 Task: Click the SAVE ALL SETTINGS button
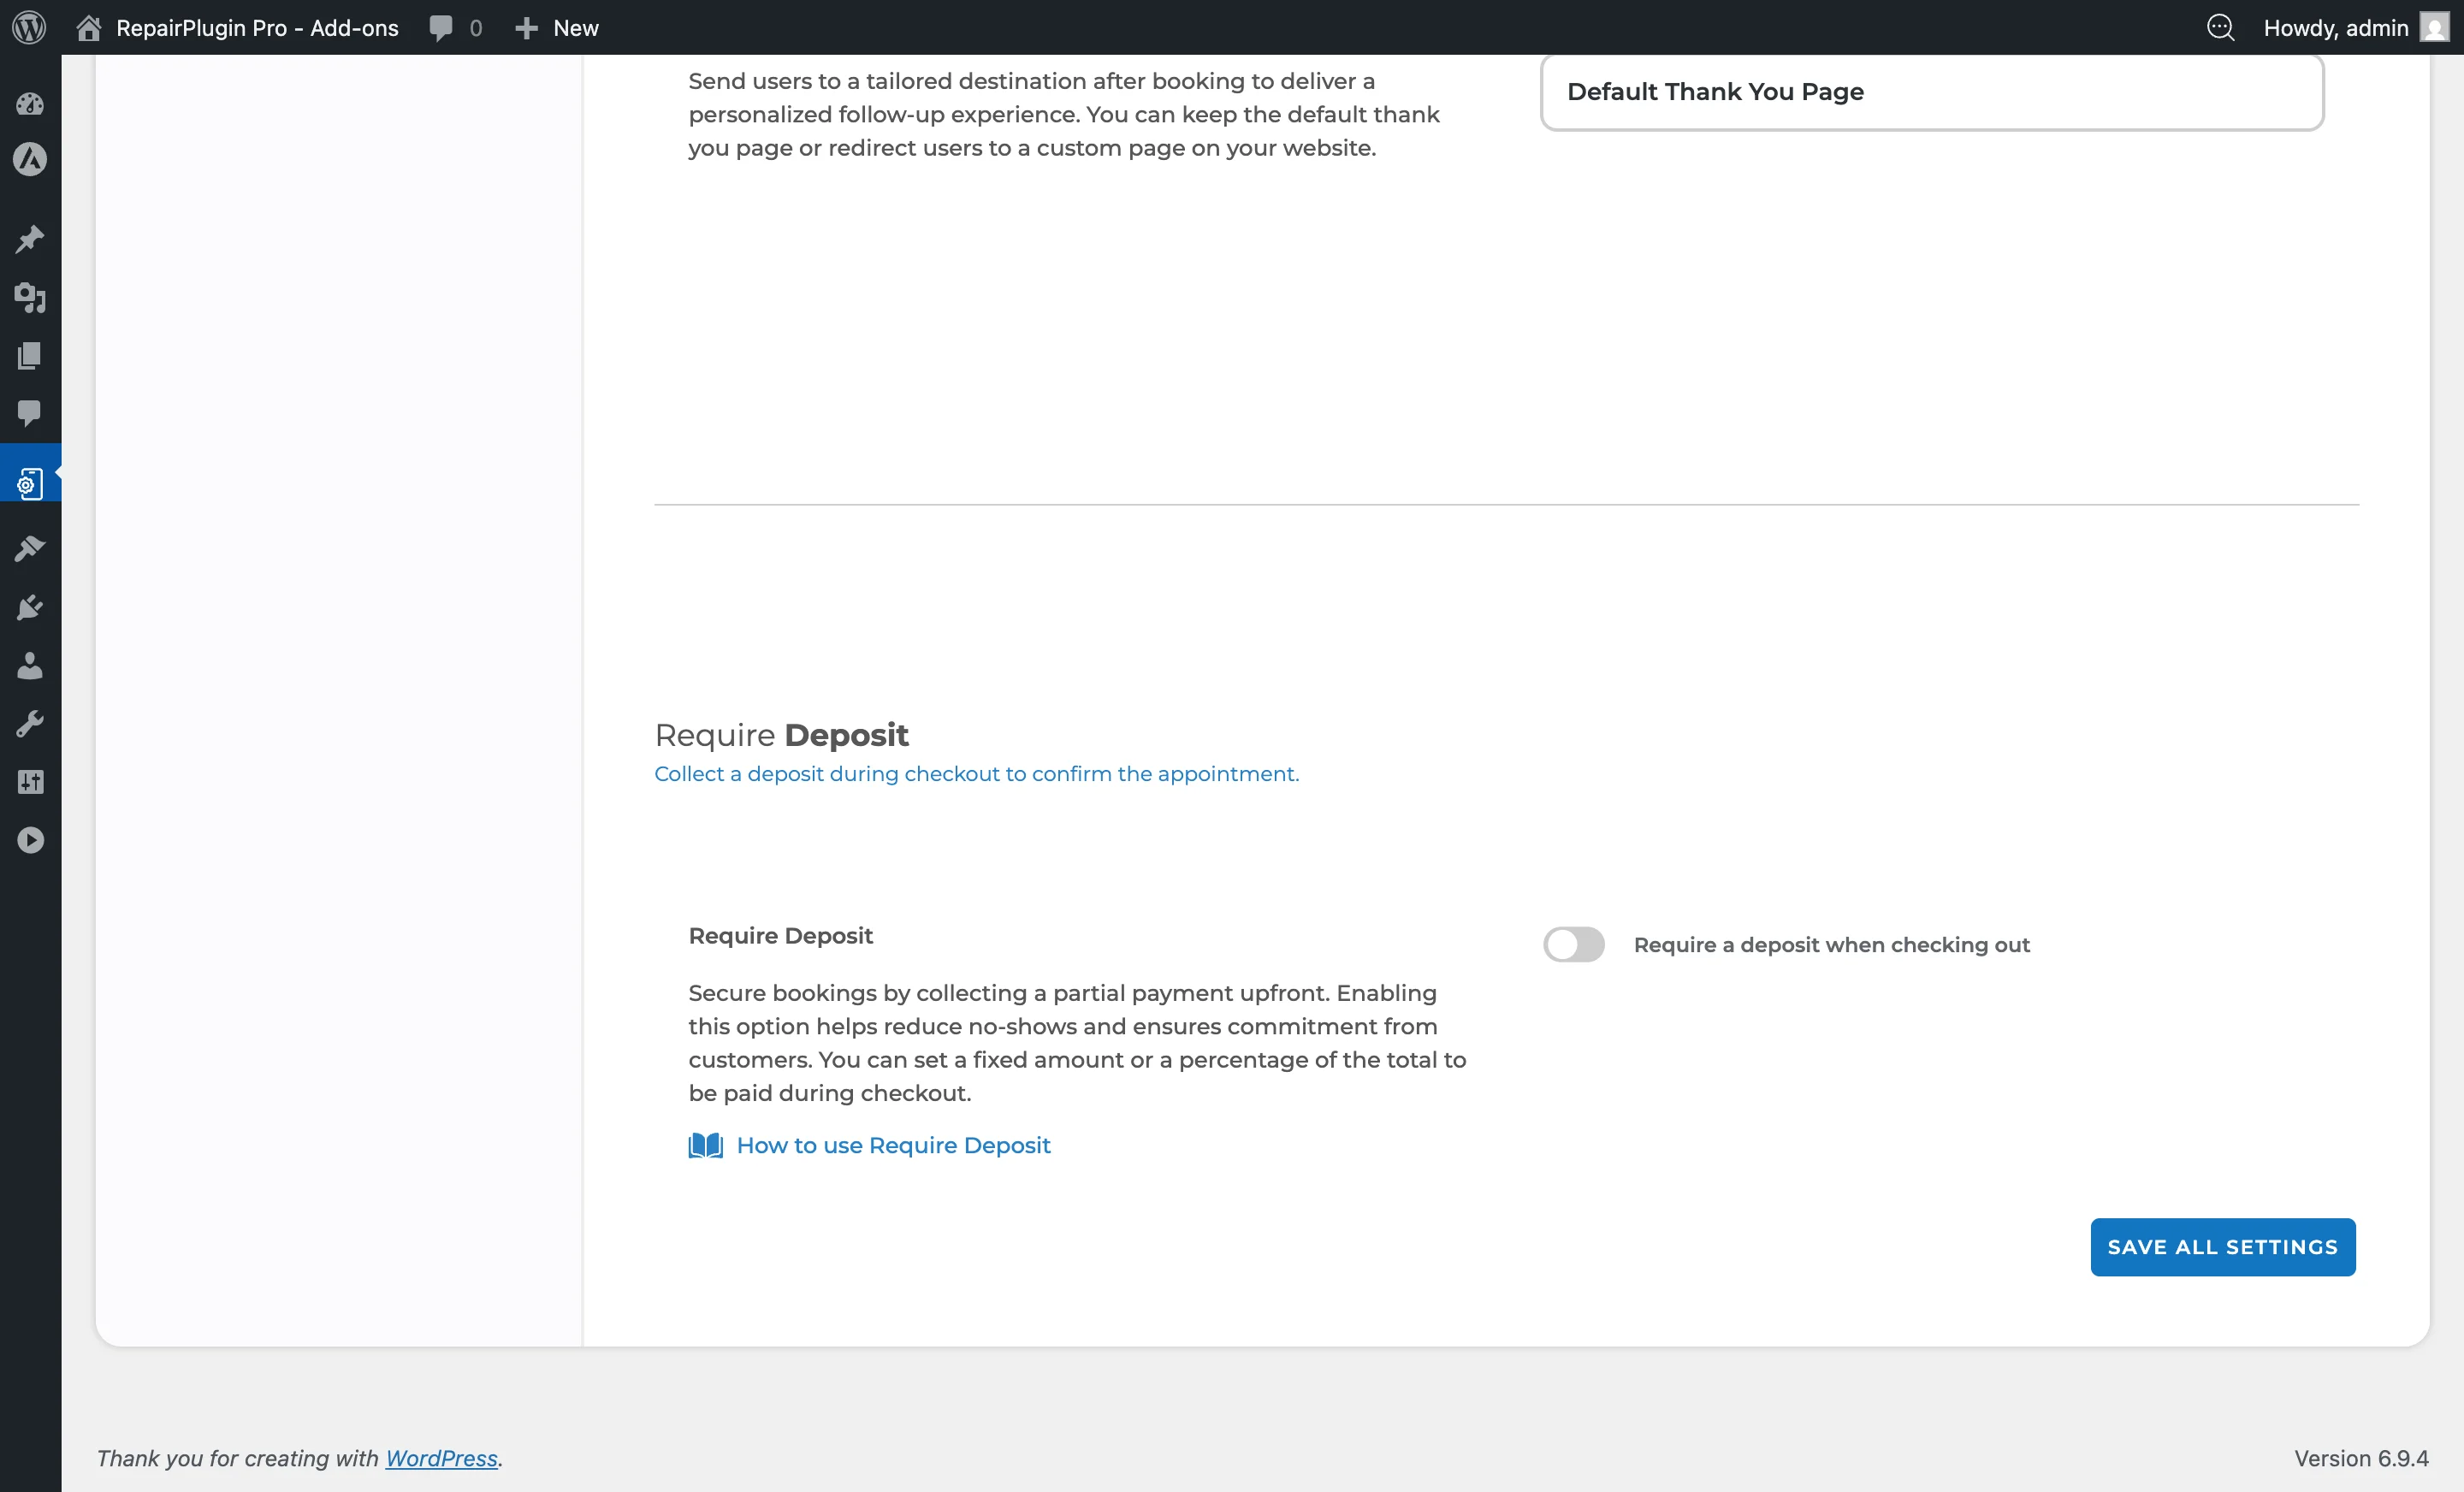pyautogui.click(x=2222, y=1247)
